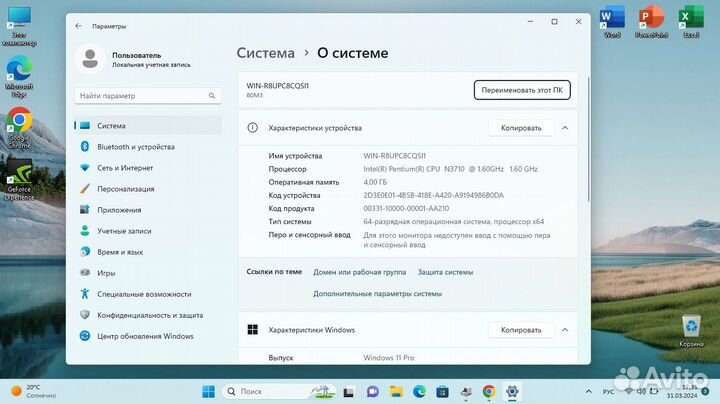
Task: Open Microsoft Store from taskbar
Action: (x=443, y=392)
